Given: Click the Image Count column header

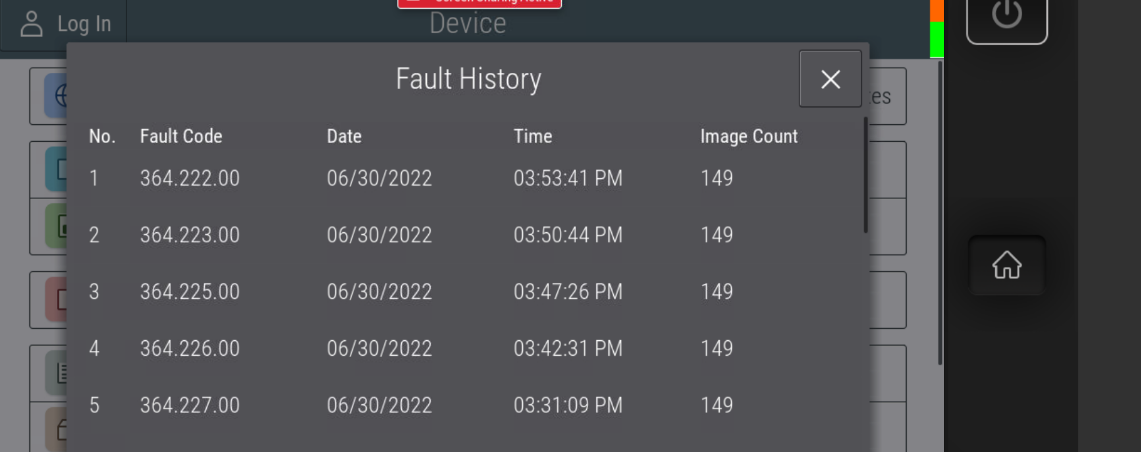Looking at the screenshot, I should (749, 137).
